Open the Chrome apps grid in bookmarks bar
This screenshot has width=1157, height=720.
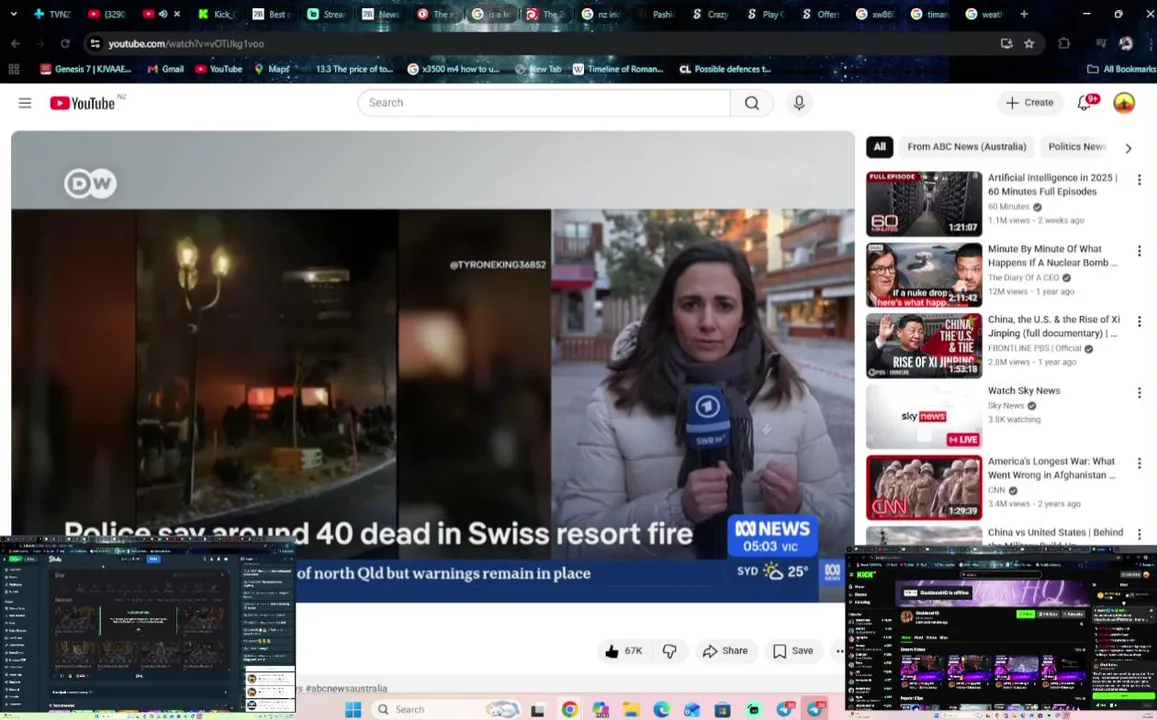(13, 69)
